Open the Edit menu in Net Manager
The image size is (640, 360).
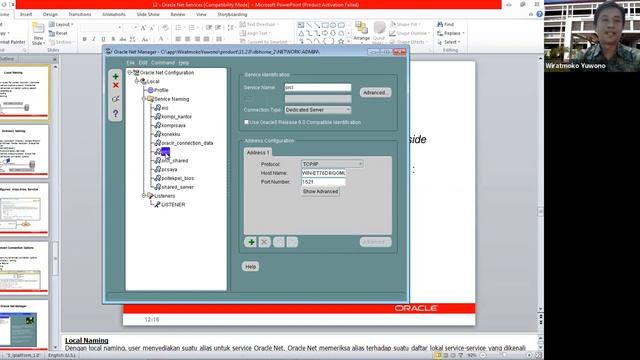point(143,62)
